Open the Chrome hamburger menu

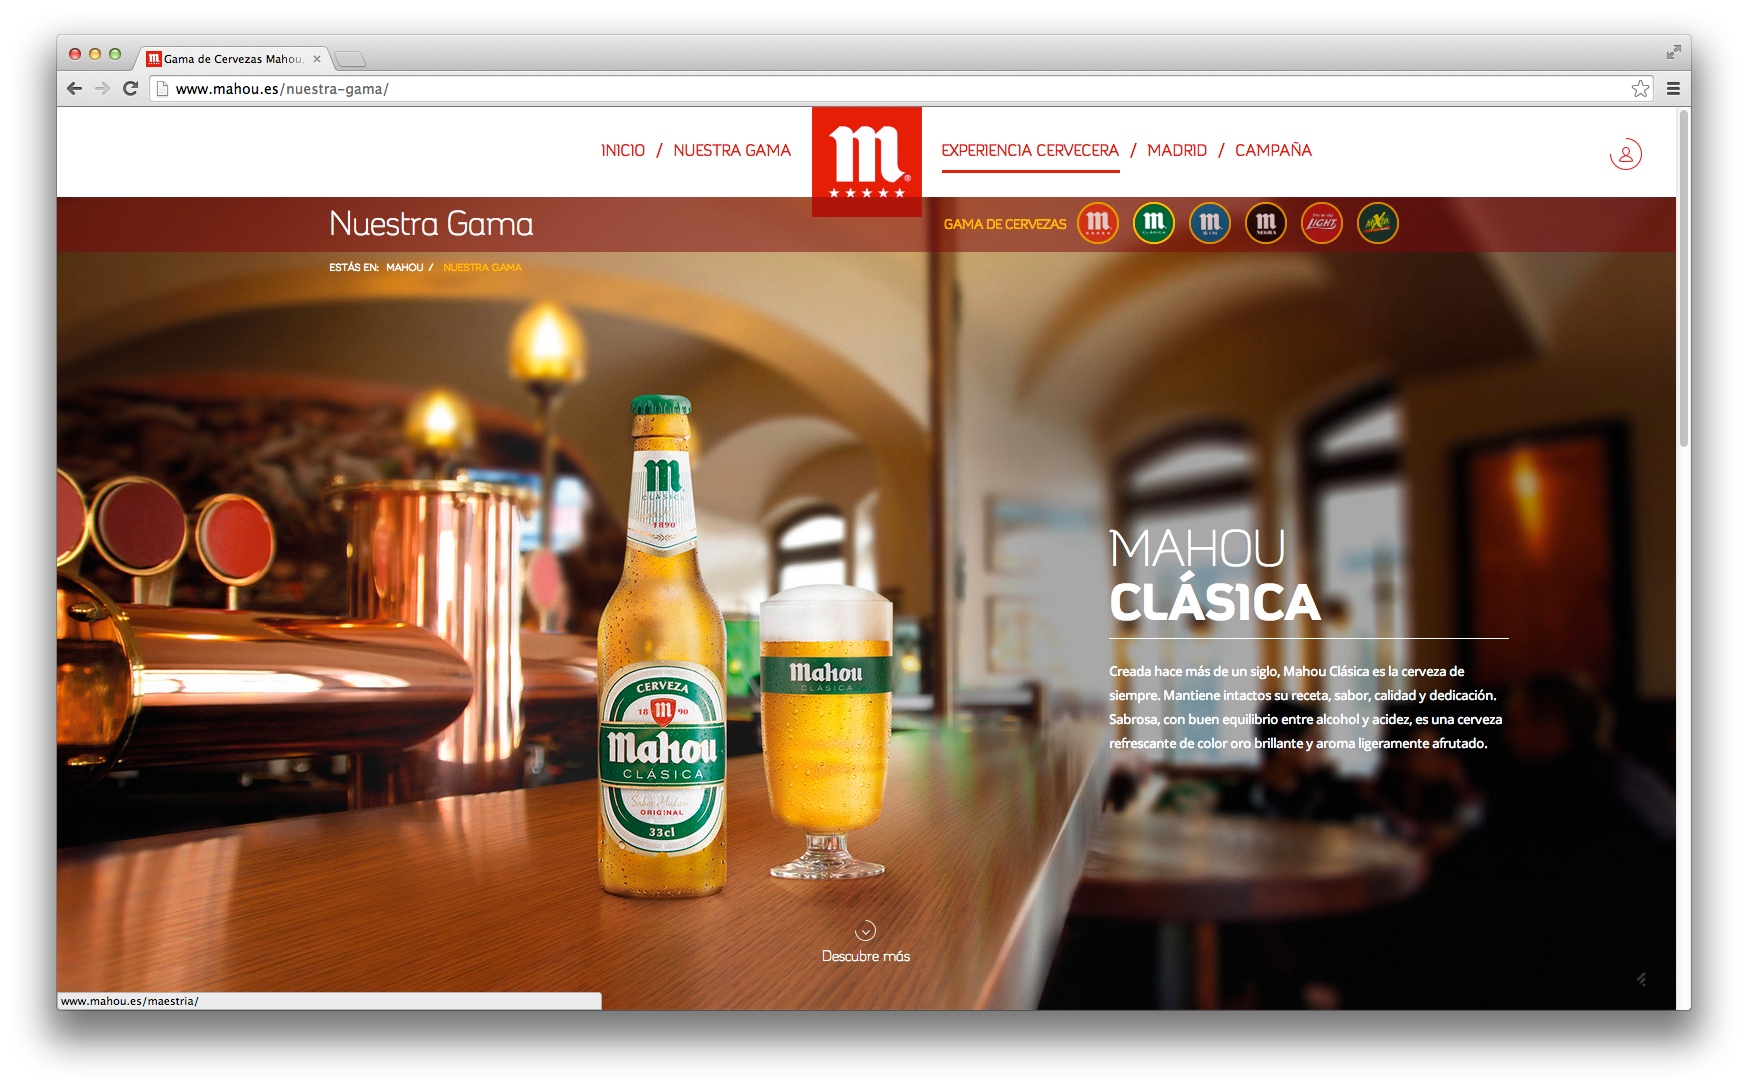(1673, 89)
